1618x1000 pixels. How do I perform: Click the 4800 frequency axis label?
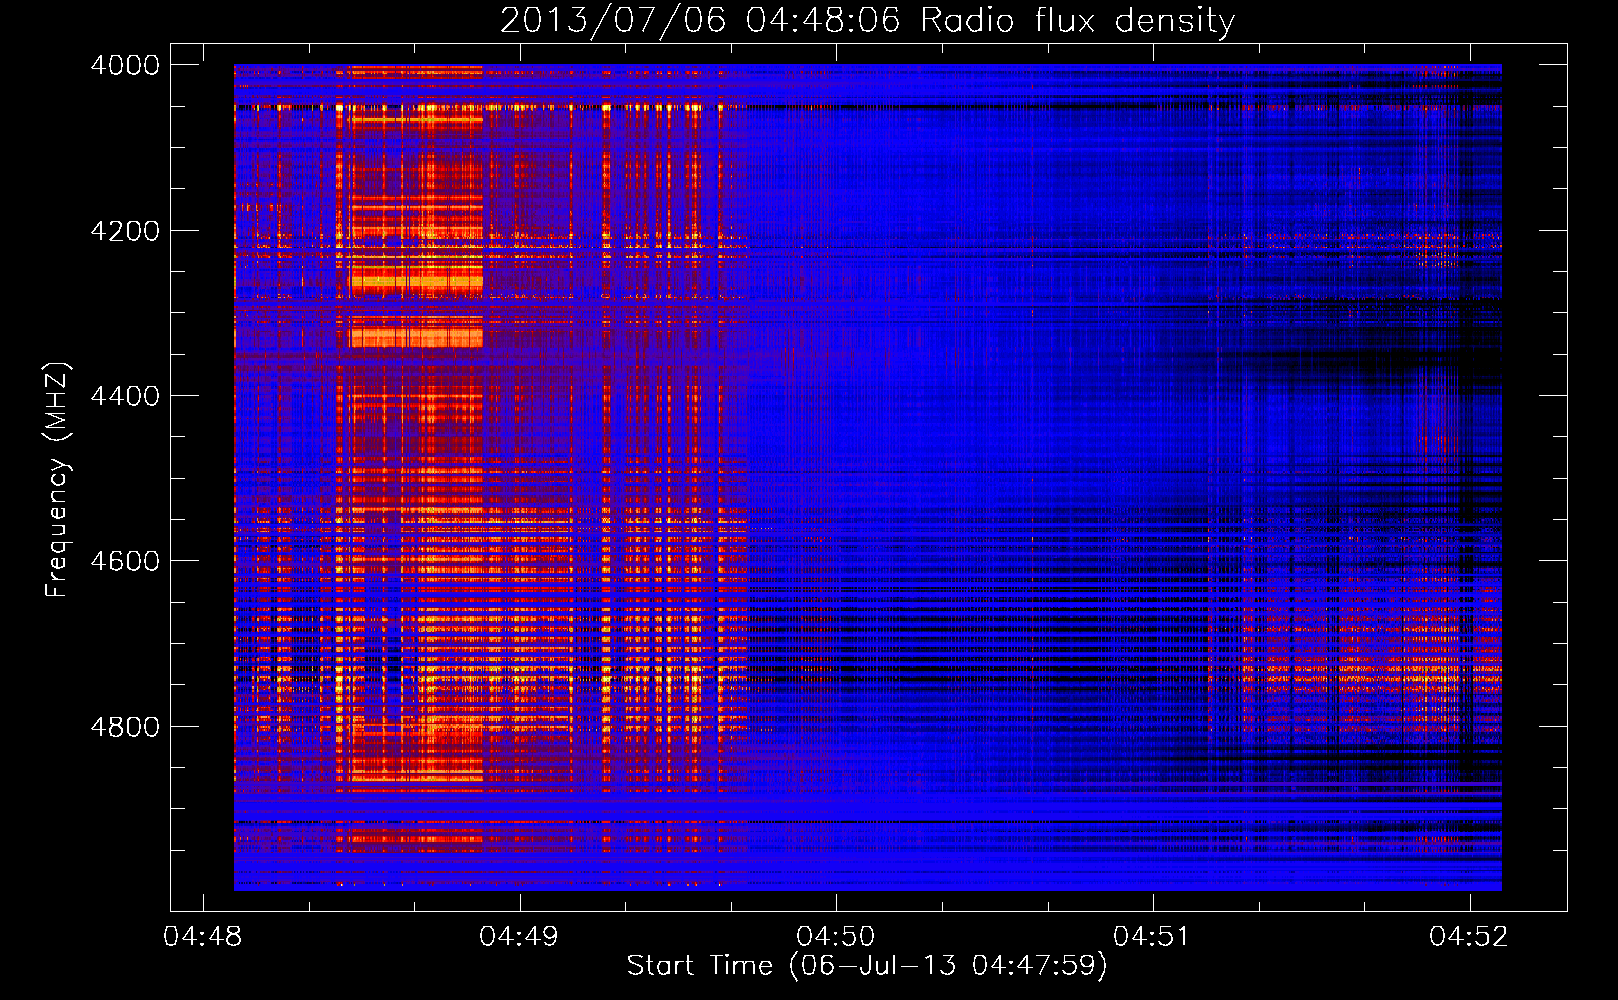pyautogui.click(x=125, y=726)
